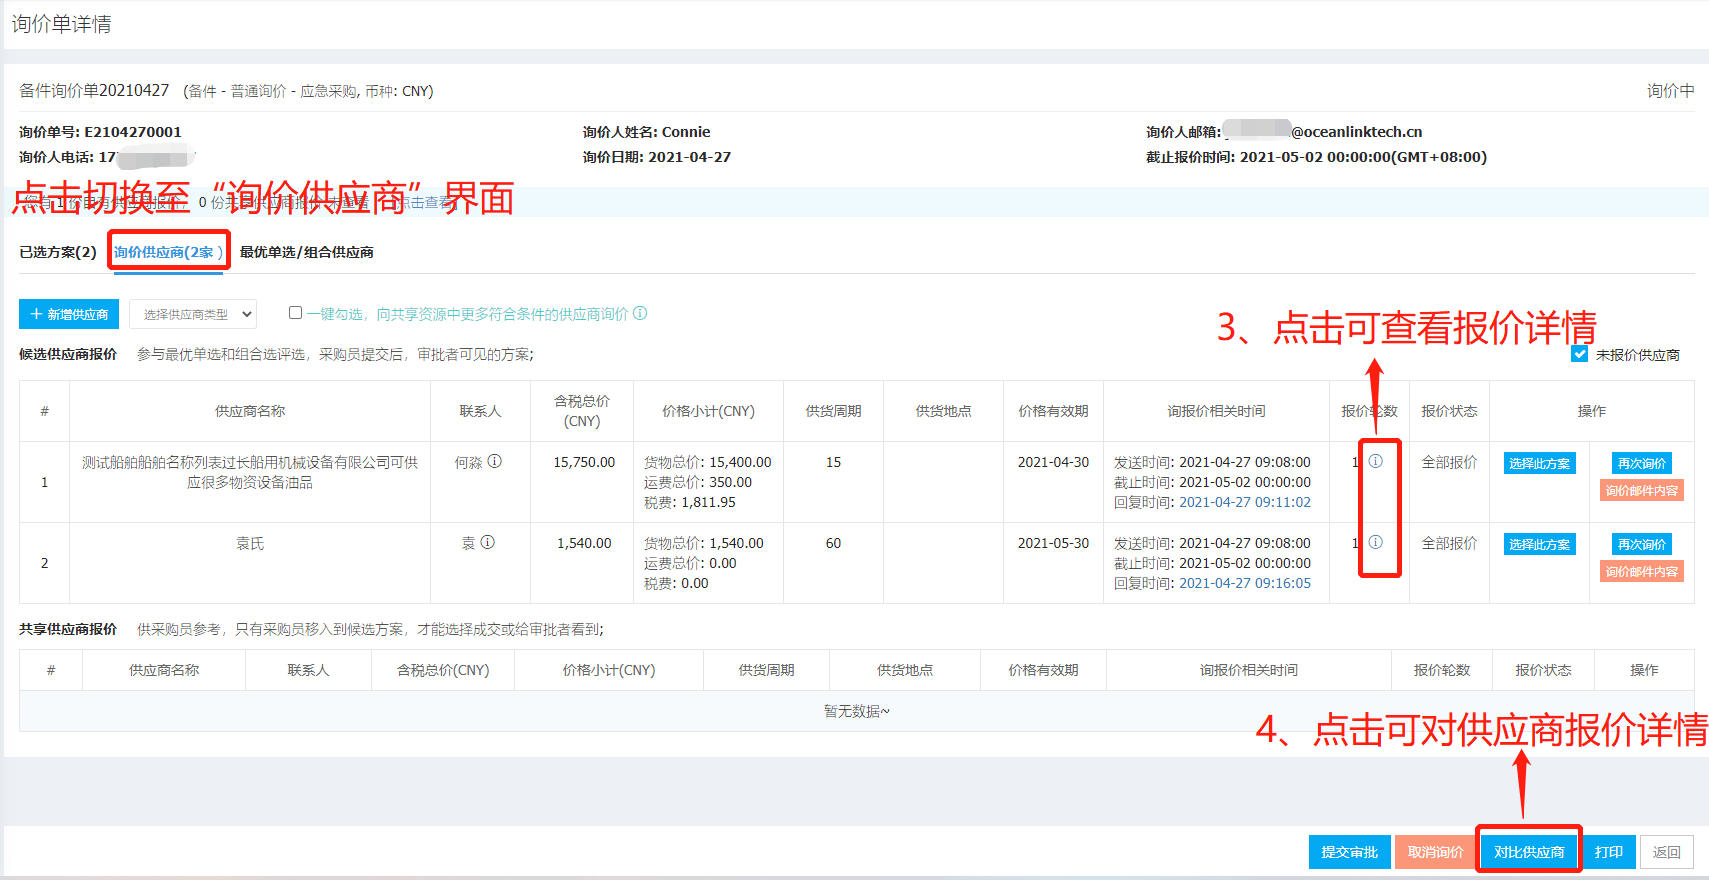Open 询价邮件内容 for supplier row 1
The width and height of the screenshot is (1709, 880).
click(x=1642, y=491)
